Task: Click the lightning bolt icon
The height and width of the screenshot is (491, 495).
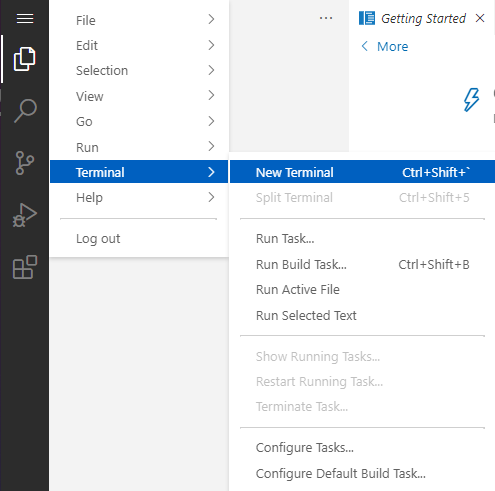Action: 471,100
